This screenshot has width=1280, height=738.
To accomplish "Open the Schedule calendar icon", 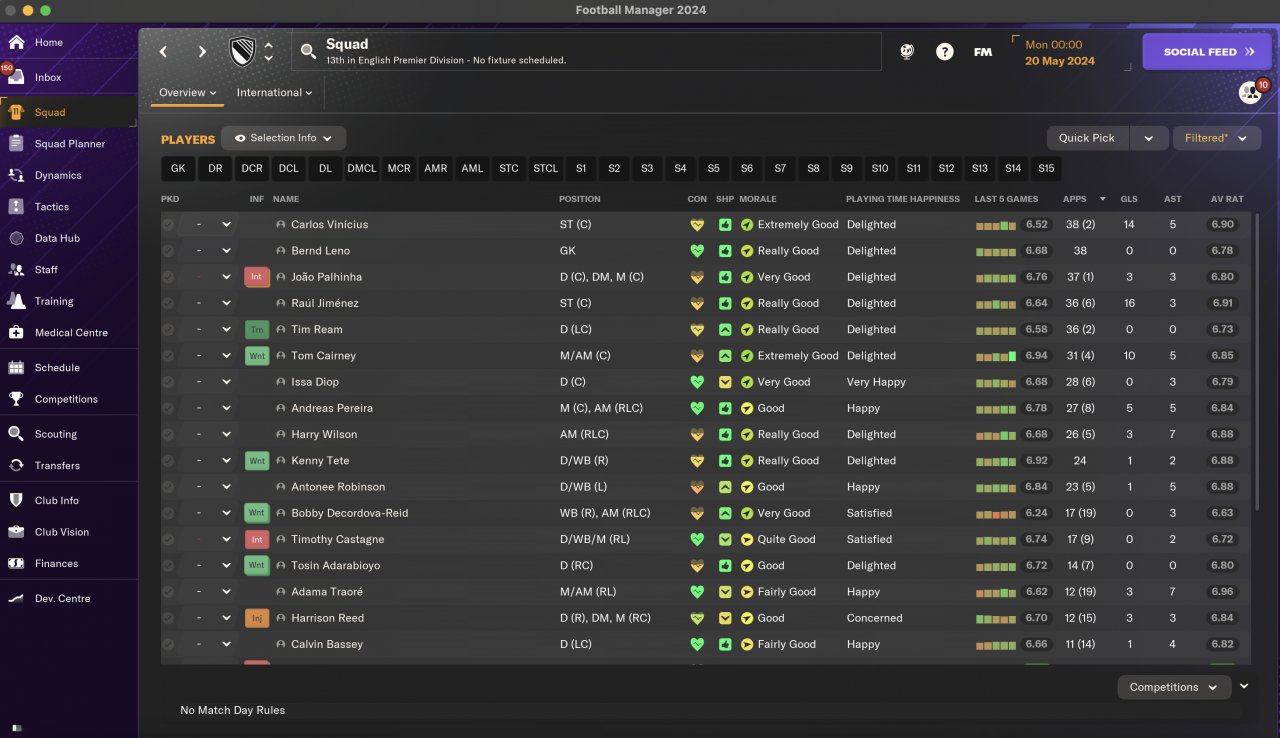I will click(x=16, y=368).
